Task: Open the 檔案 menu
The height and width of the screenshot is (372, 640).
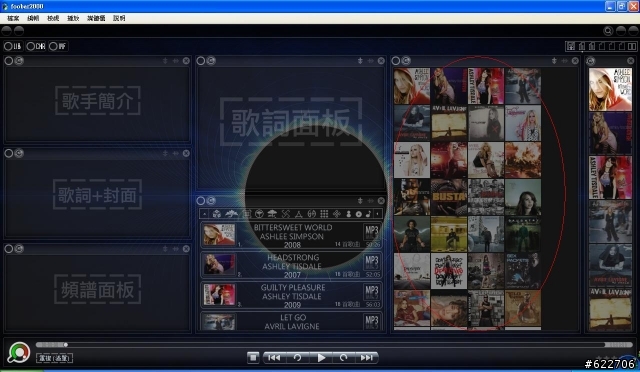Action: [x=13, y=18]
